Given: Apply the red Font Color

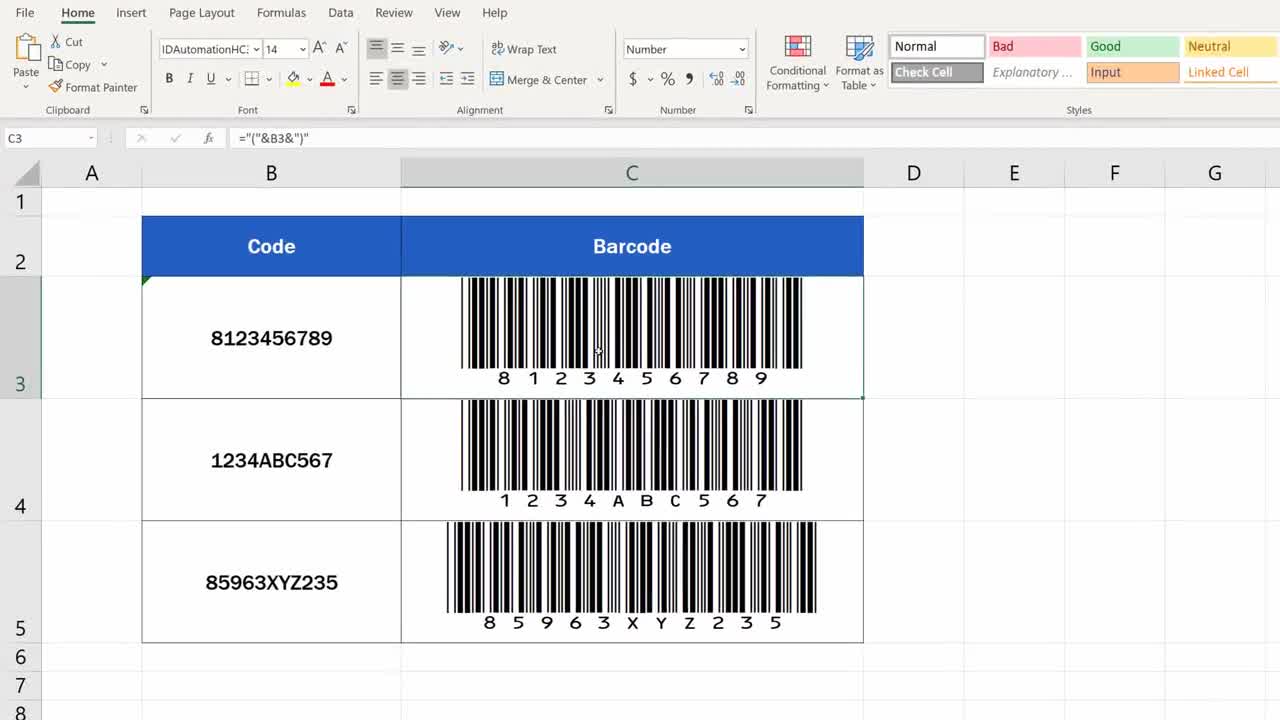Looking at the screenshot, I should click(327, 79).
